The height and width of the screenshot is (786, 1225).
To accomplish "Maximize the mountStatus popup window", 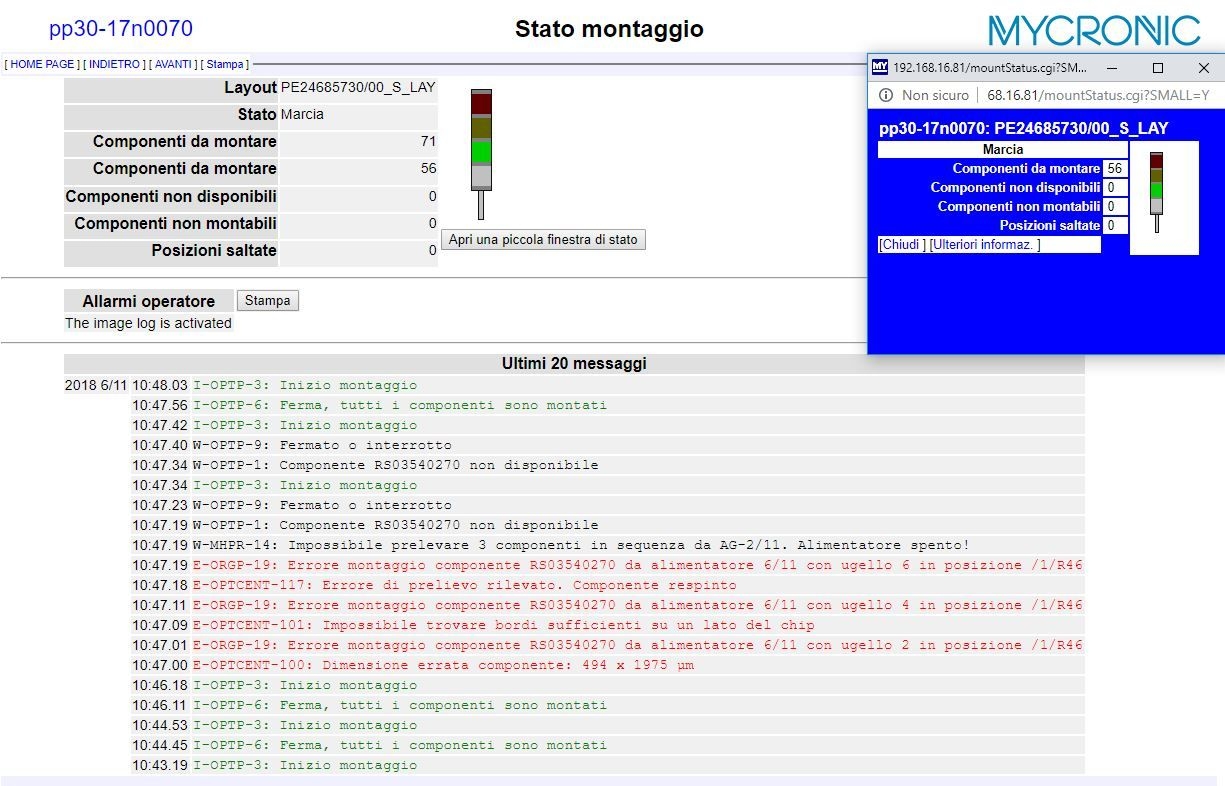I will click(1158, 68).
